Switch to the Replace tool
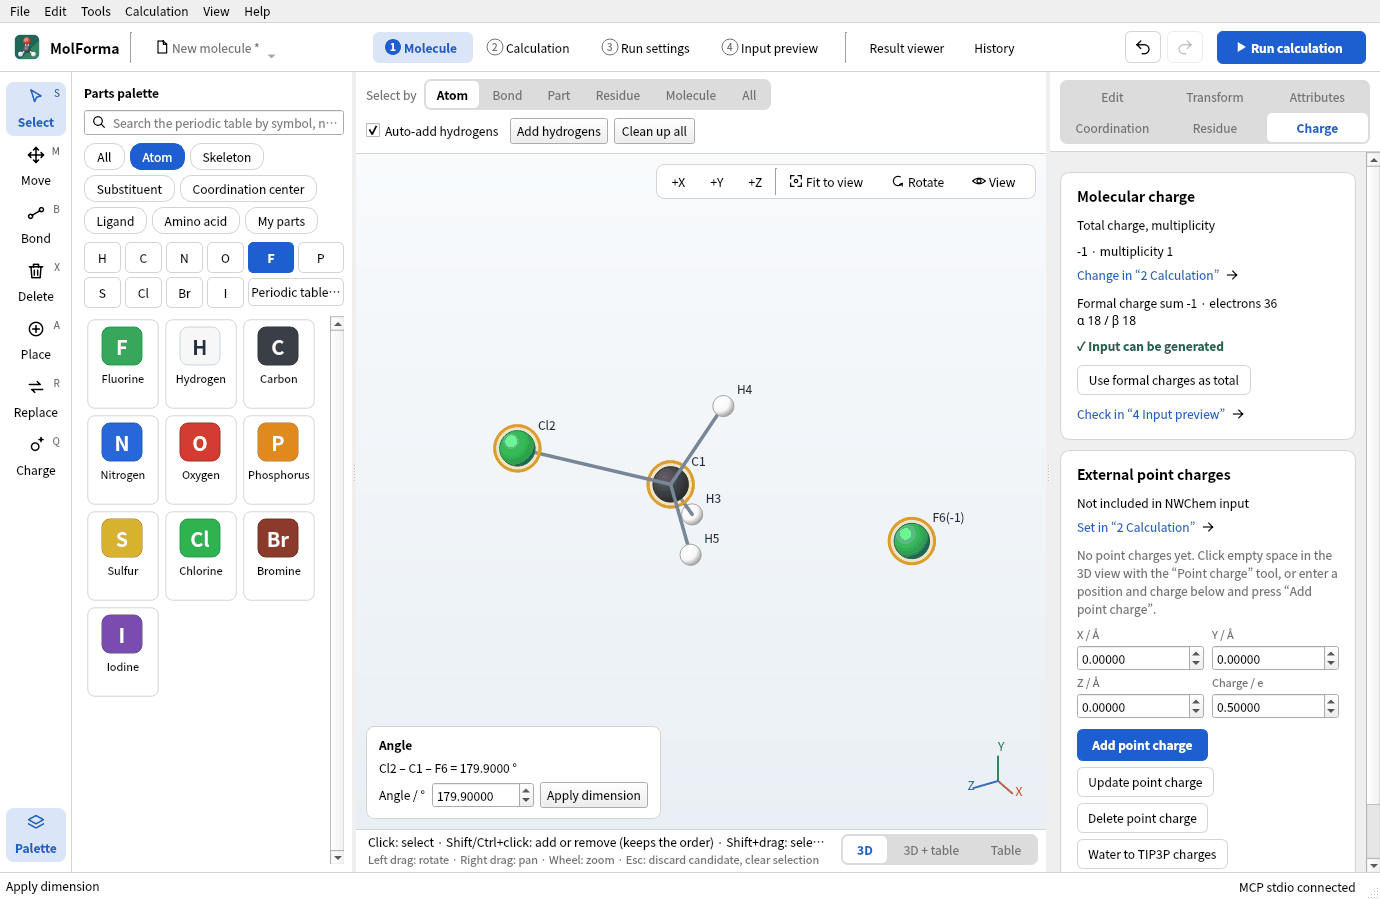This screenshot has width=1380, height=900. coord(36,398)
